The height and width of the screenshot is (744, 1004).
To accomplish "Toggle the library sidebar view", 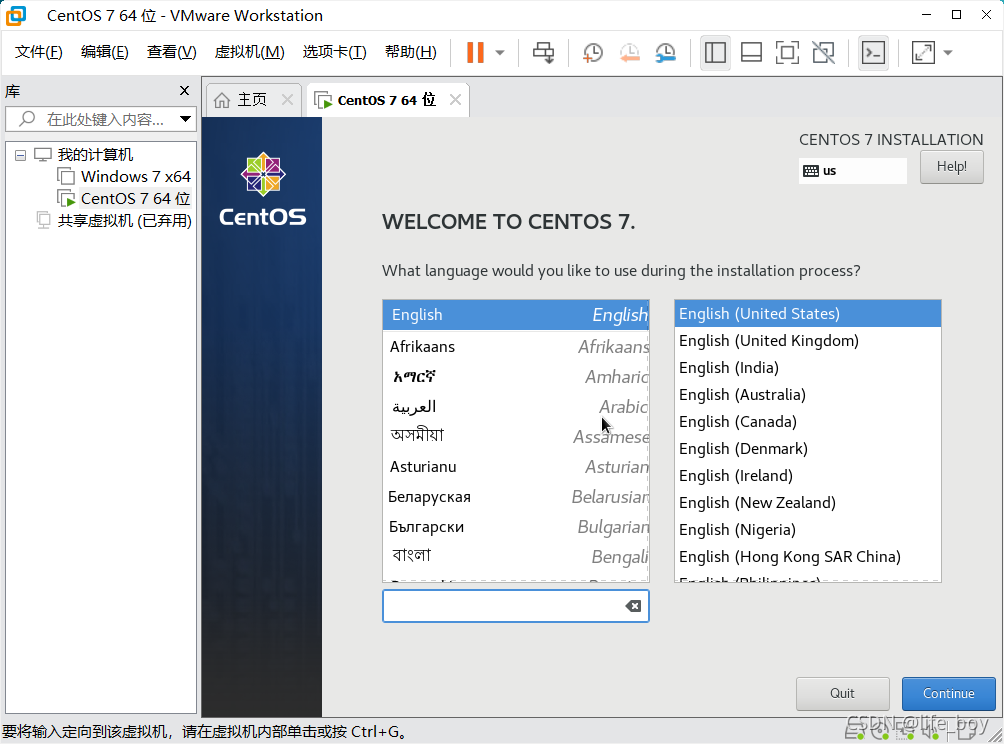I will point(715,53).
